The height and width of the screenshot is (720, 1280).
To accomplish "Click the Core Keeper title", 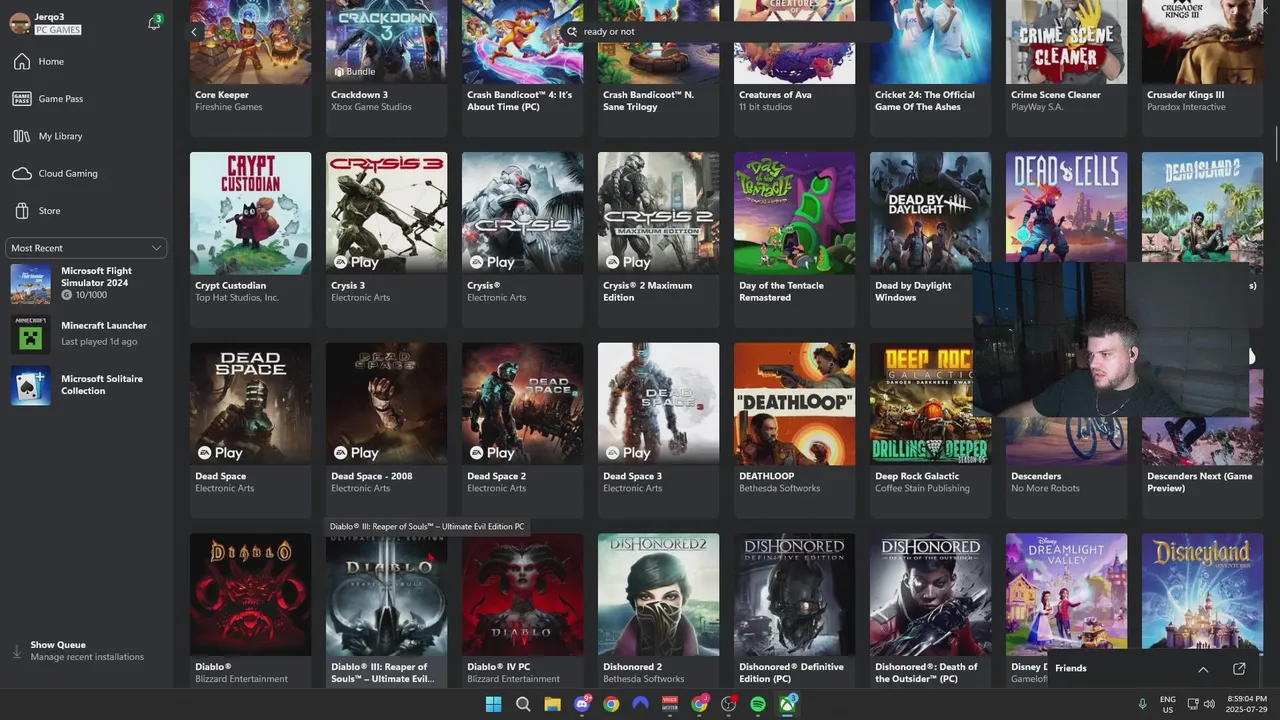I will [x=222, y=96].
